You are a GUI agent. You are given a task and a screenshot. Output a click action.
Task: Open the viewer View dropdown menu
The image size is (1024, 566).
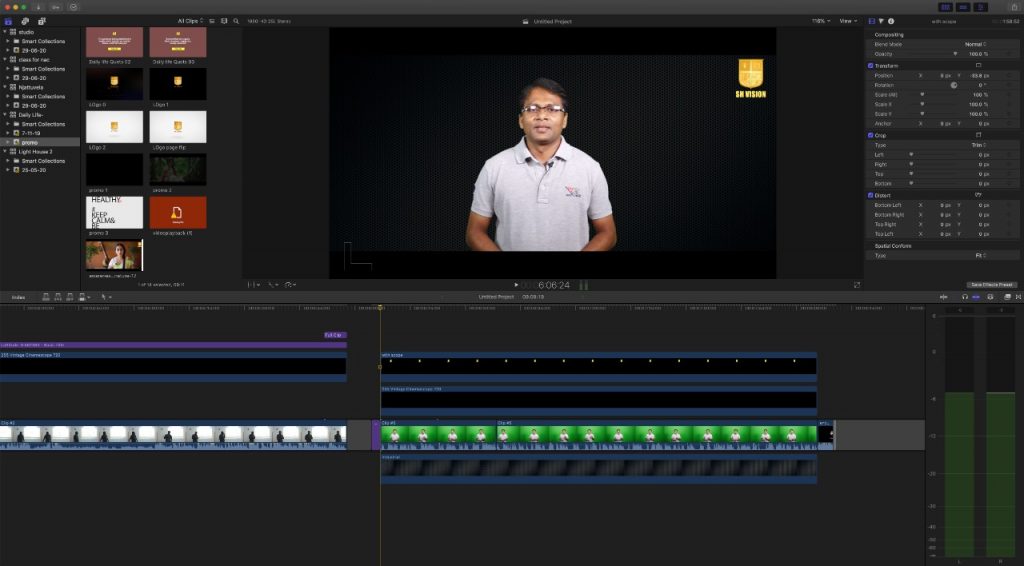848,20
